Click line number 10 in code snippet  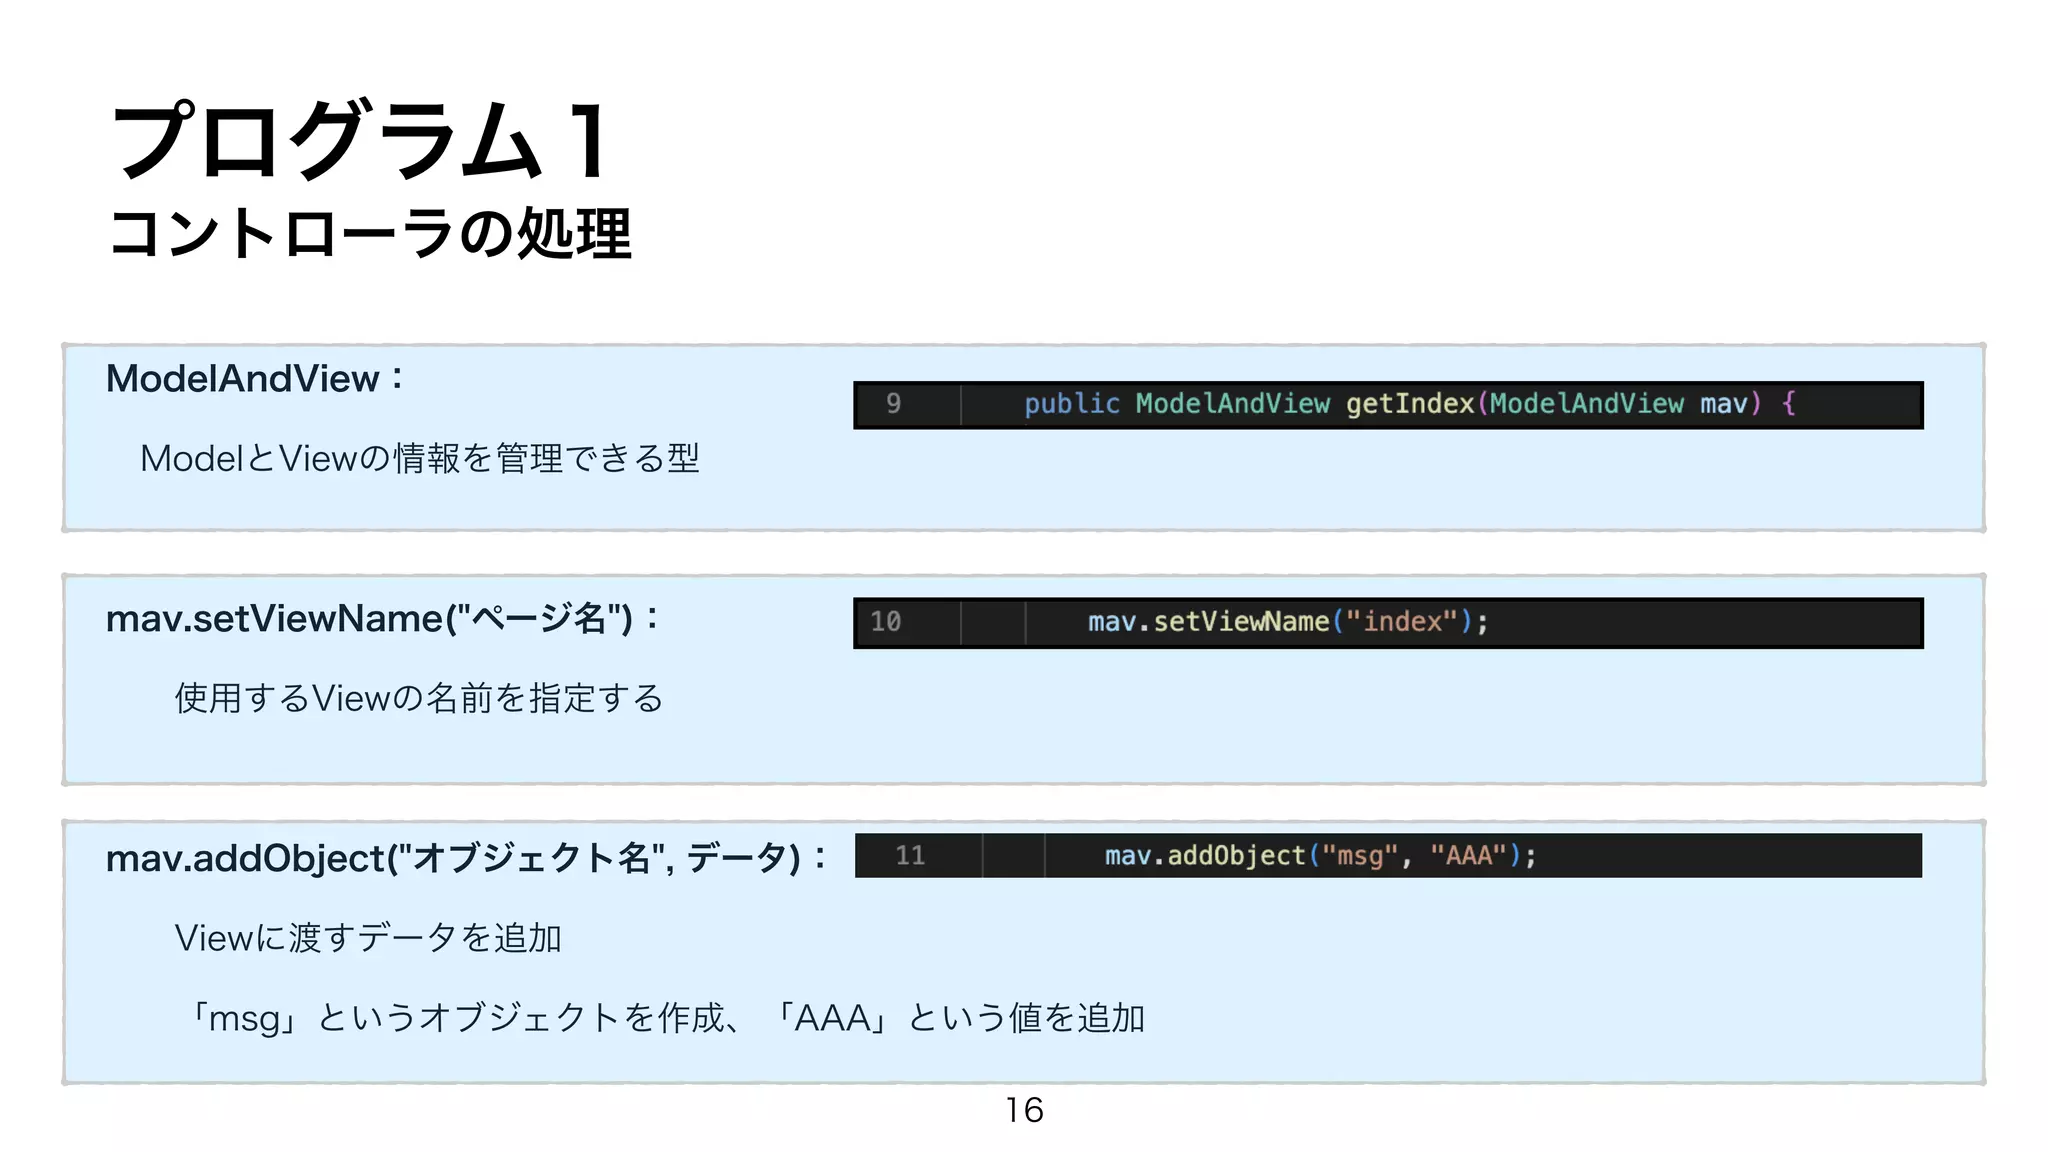click(886, 622)
